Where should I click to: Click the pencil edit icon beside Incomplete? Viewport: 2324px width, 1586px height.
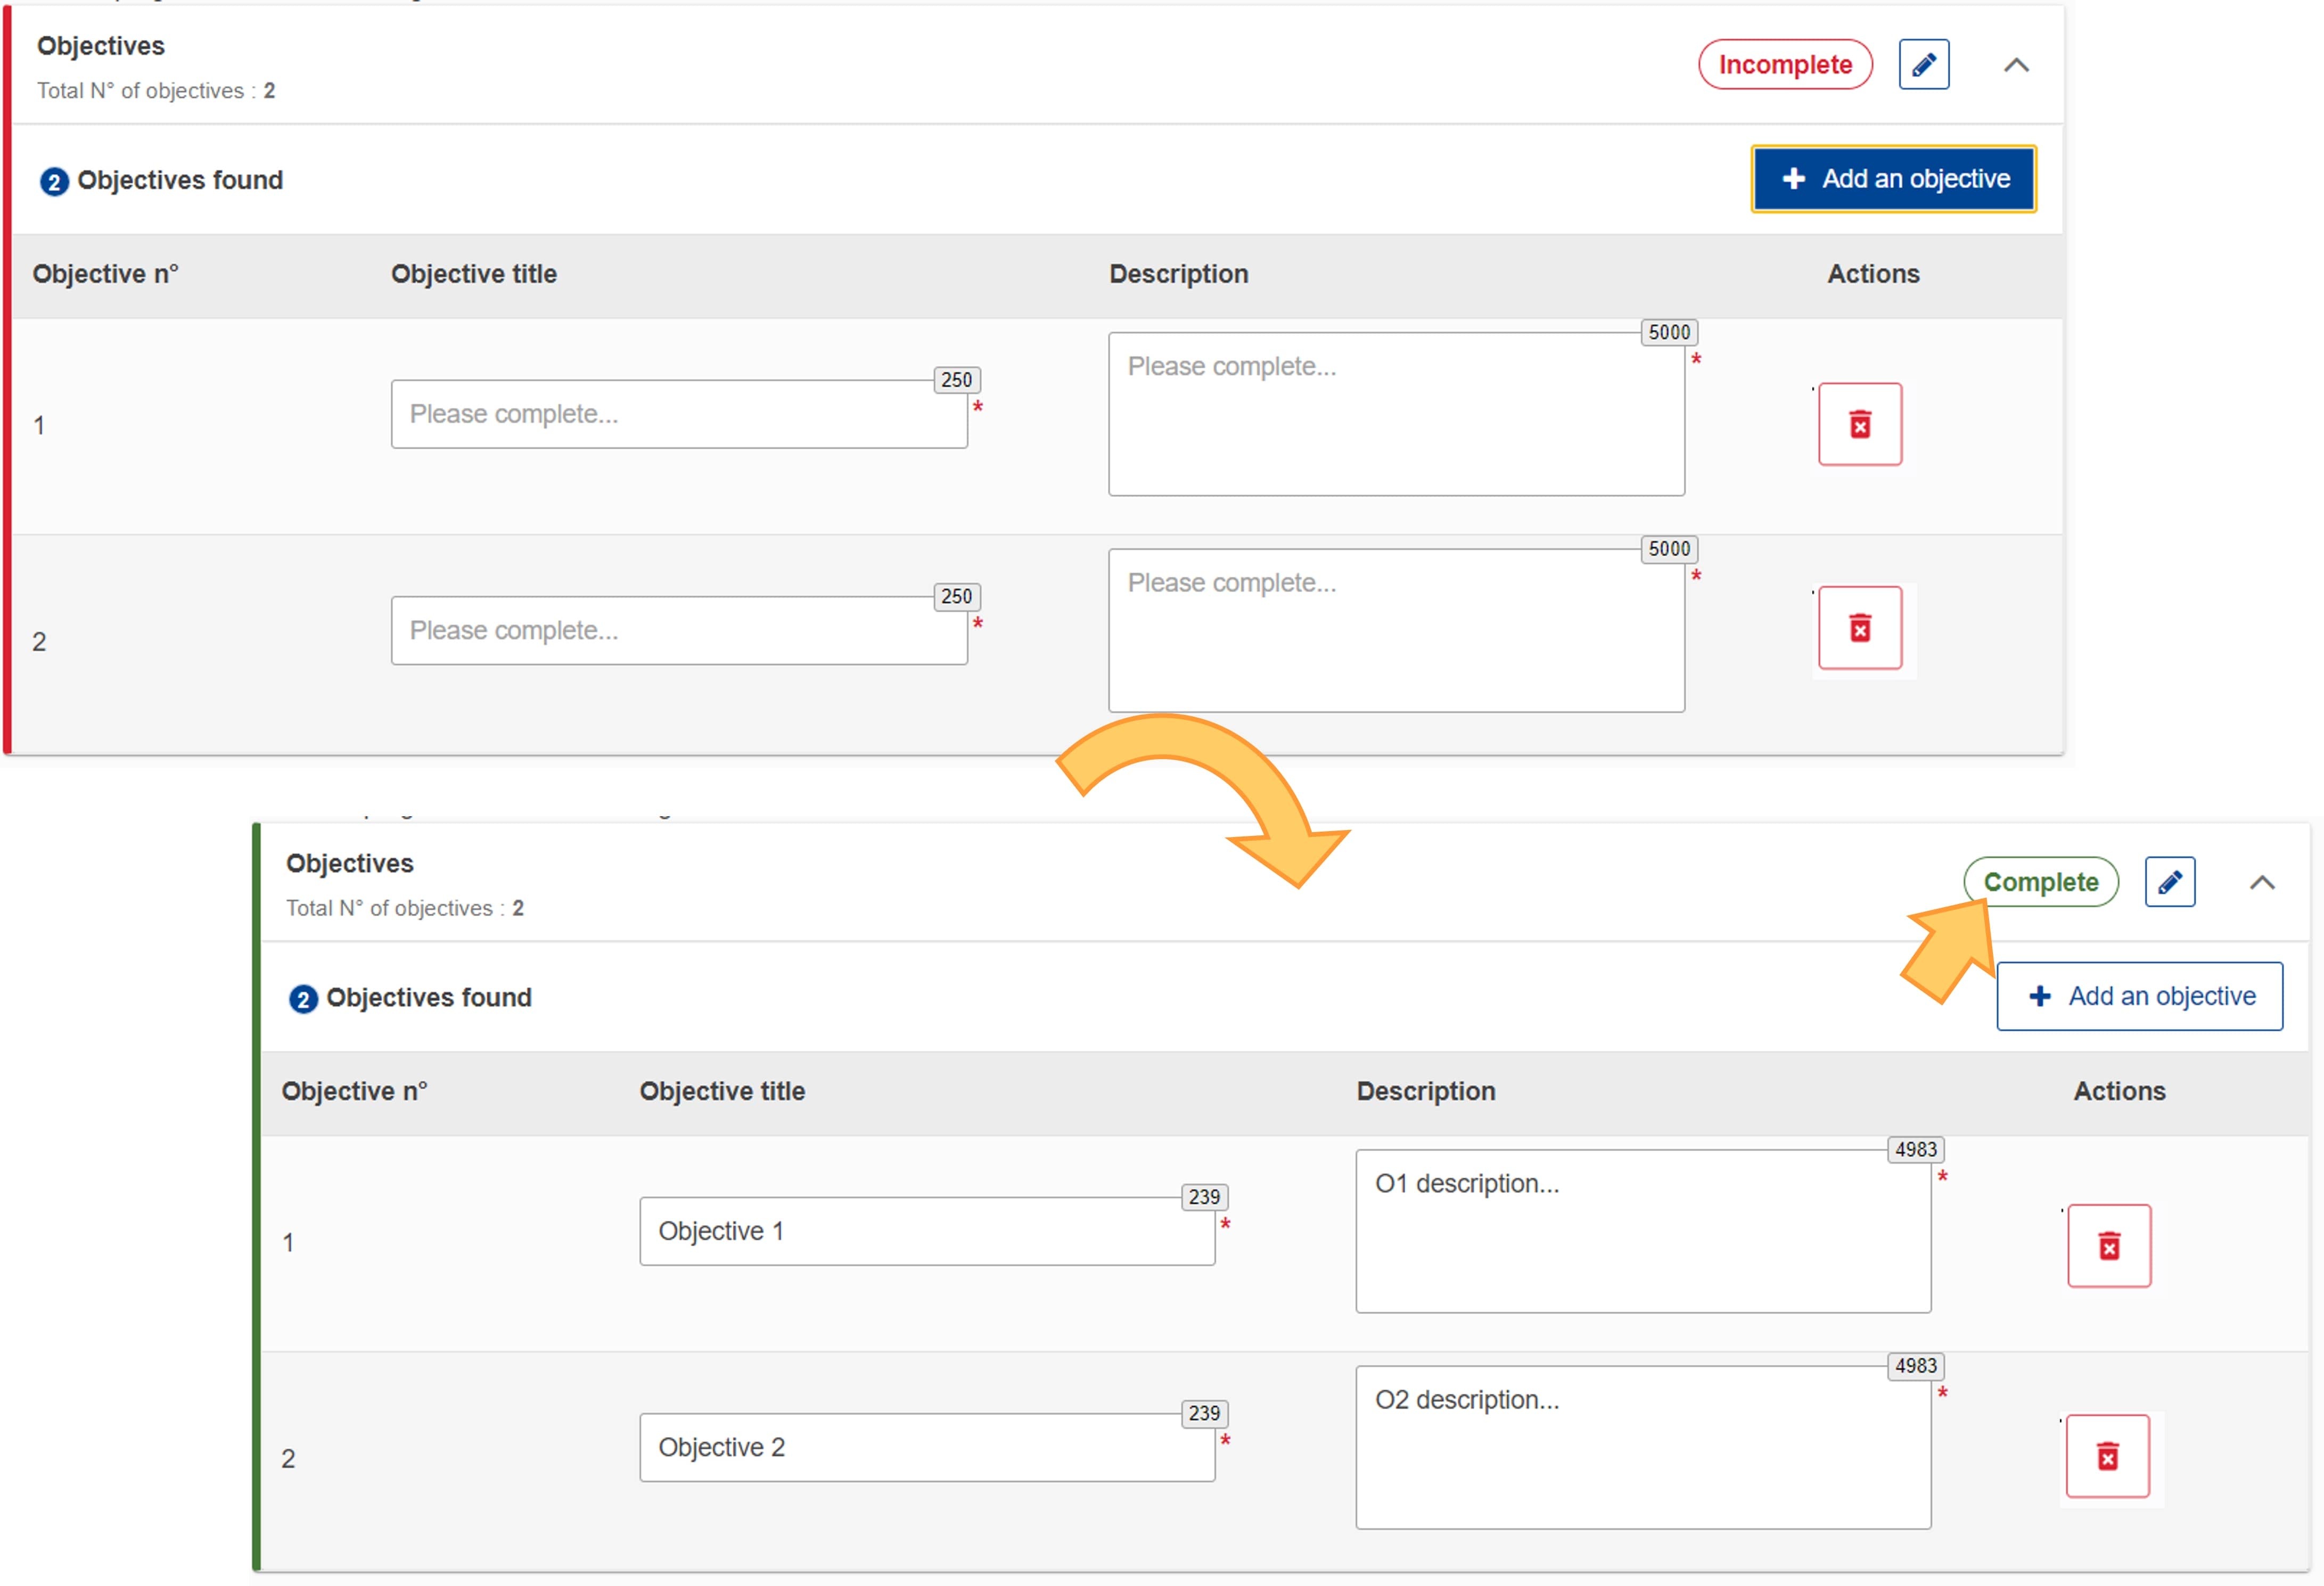tap(1924, 65)
